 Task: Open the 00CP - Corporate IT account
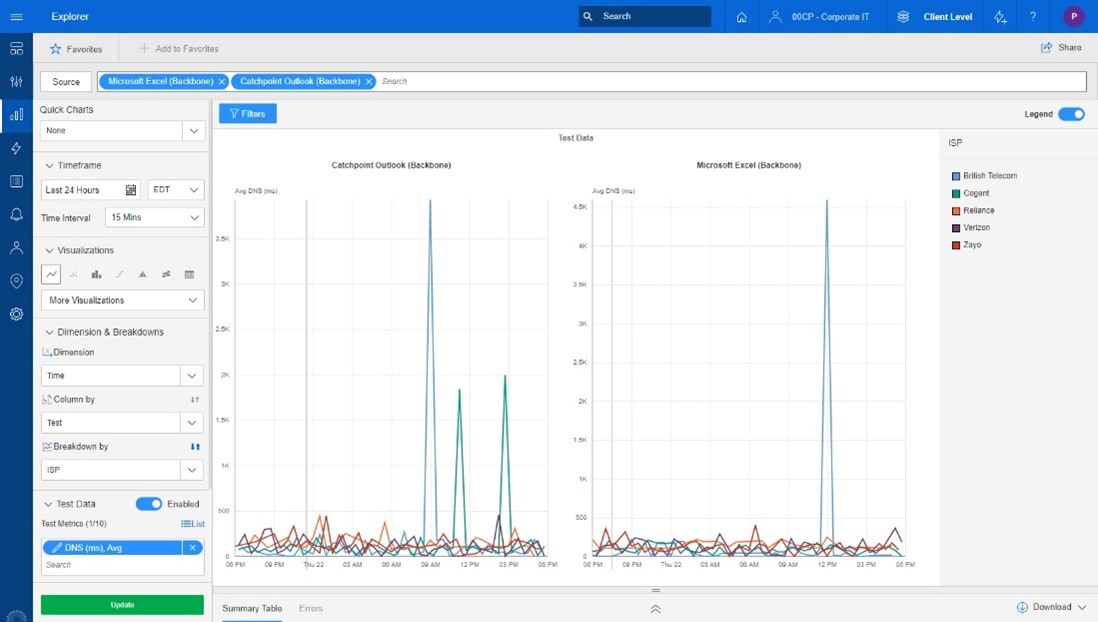coord(819,17)
